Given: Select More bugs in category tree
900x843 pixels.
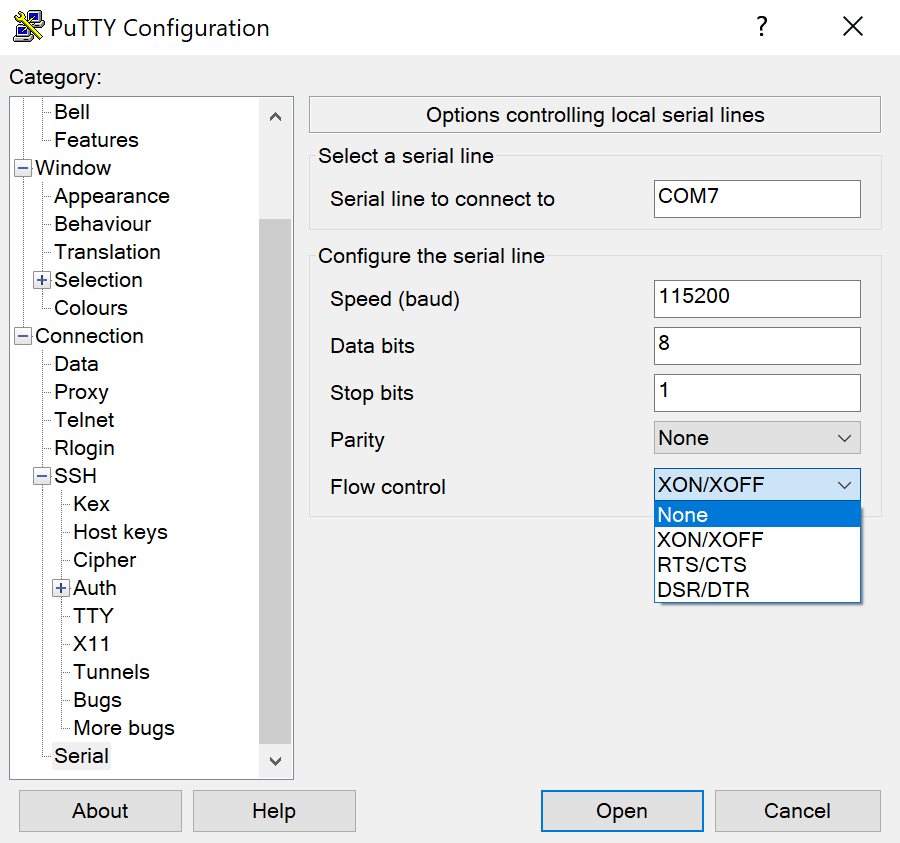Looking at the screenshot, I should pos(124,728).
